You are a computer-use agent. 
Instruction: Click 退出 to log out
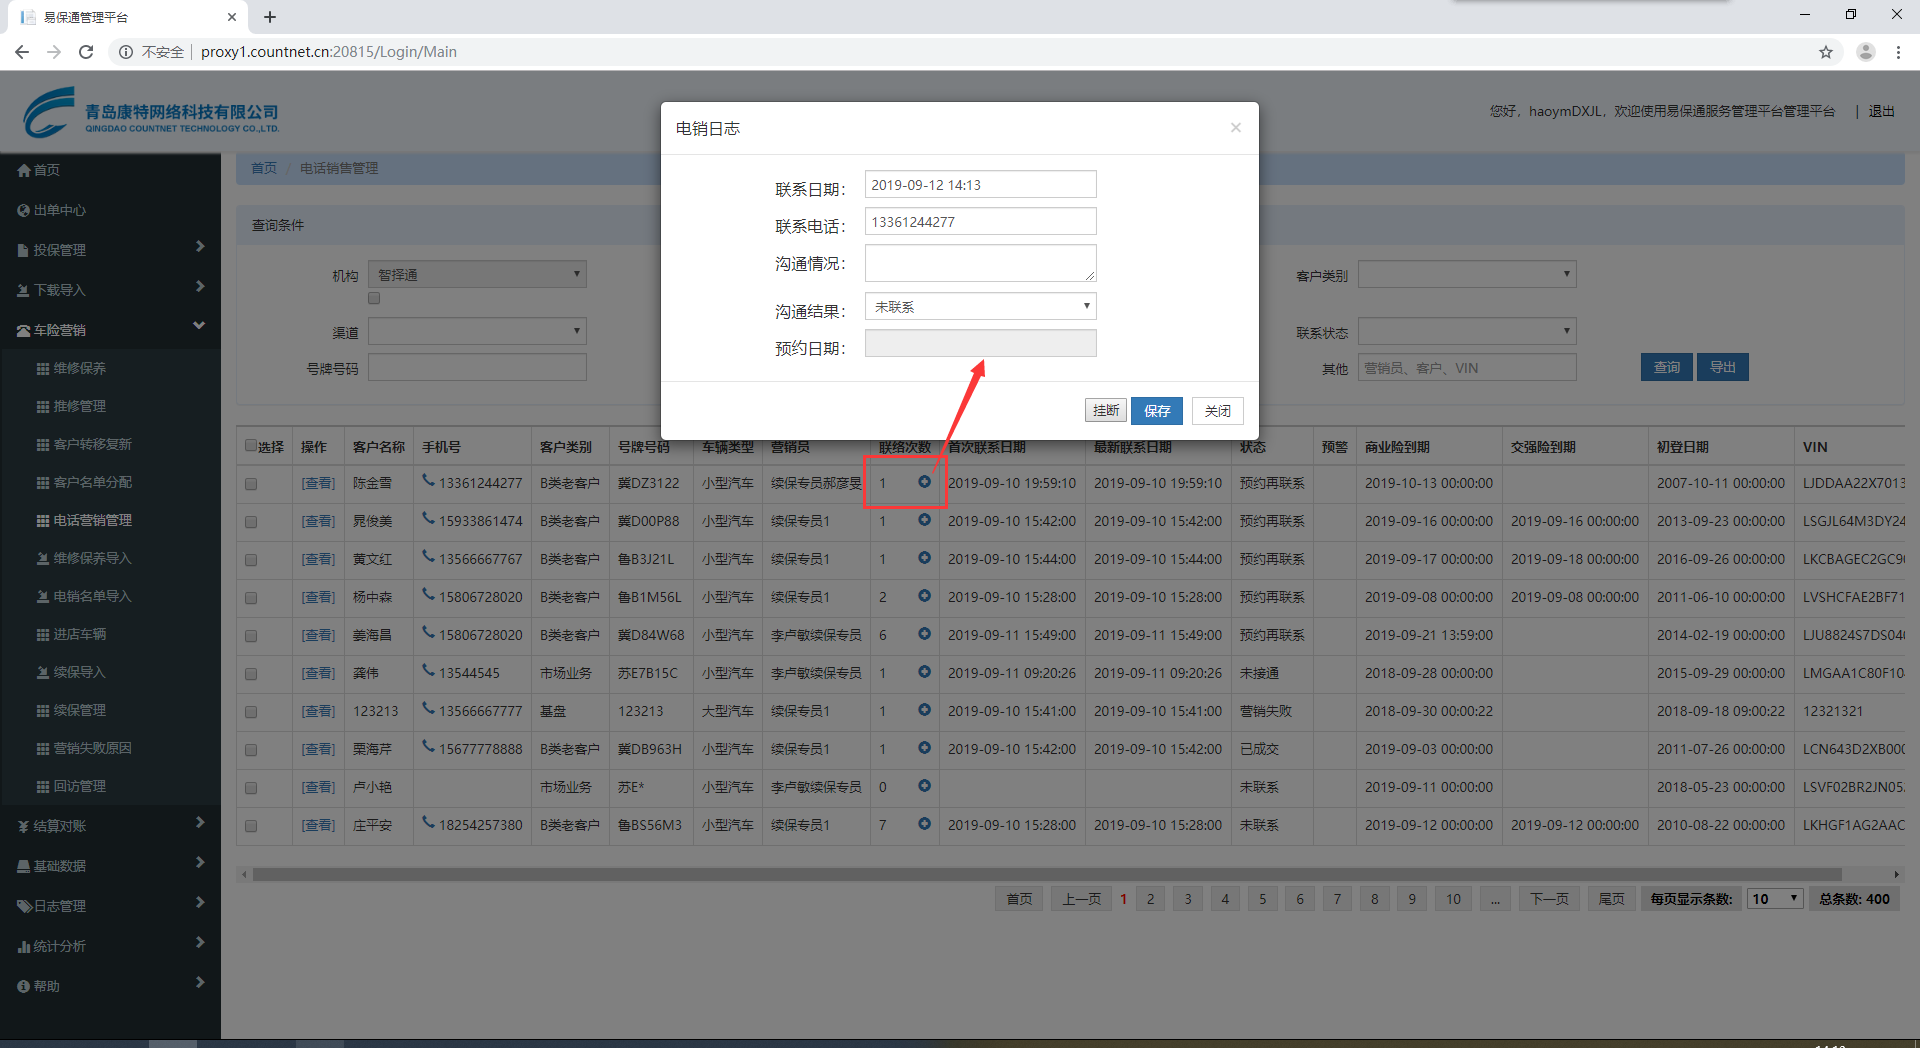tap(1881, 111)
